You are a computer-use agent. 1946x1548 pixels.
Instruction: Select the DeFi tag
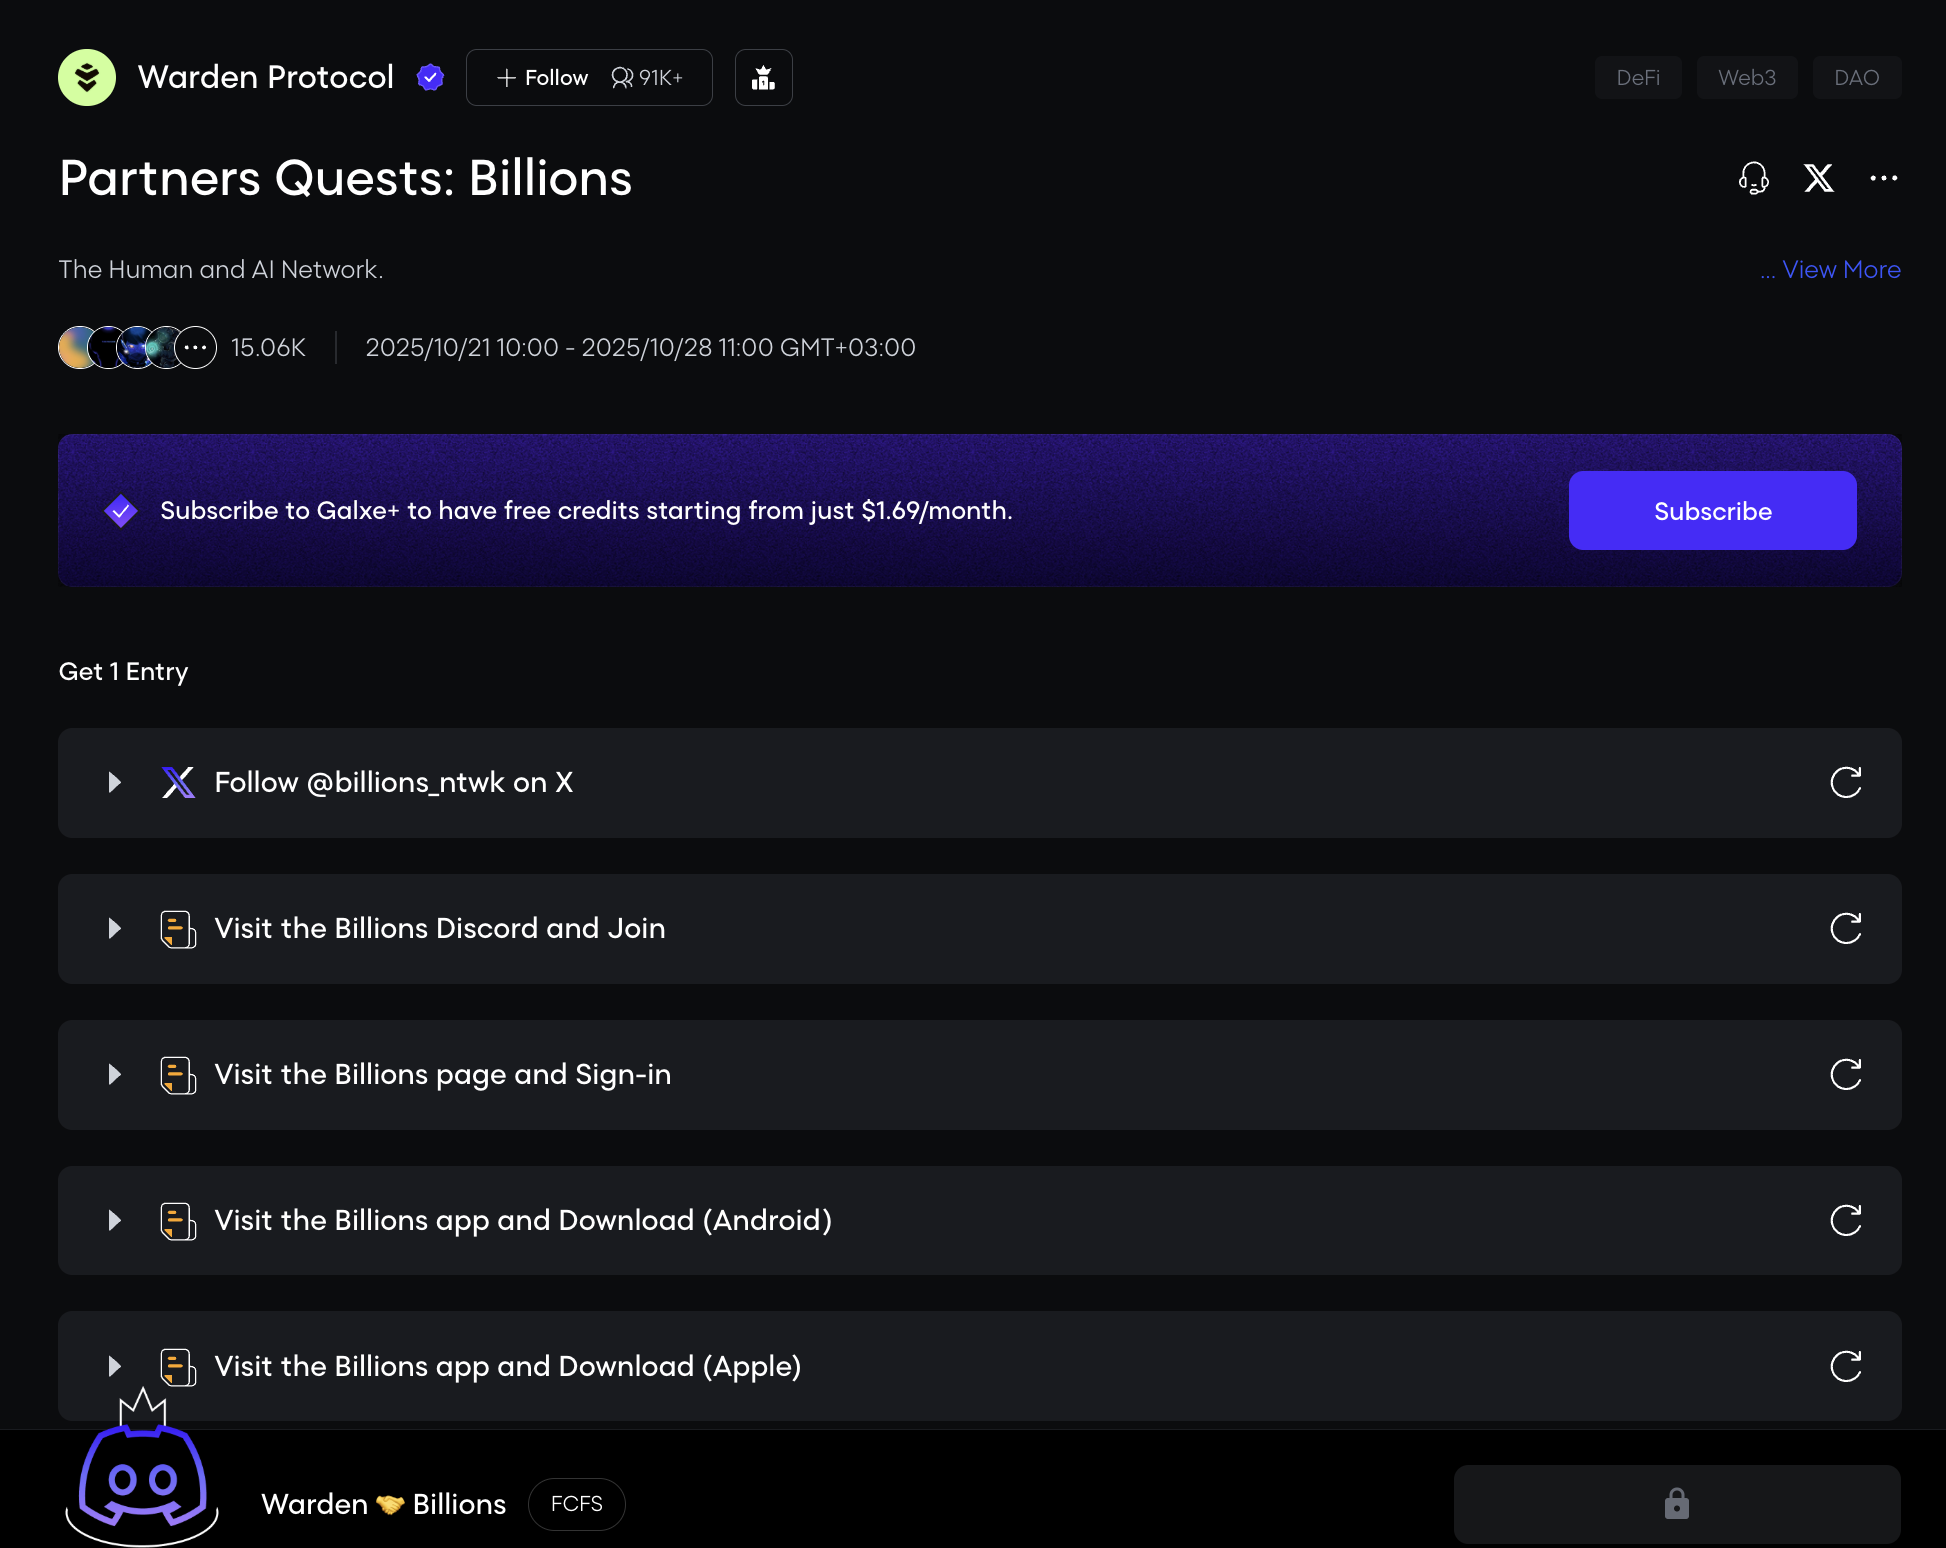(x=1637, y=77)
